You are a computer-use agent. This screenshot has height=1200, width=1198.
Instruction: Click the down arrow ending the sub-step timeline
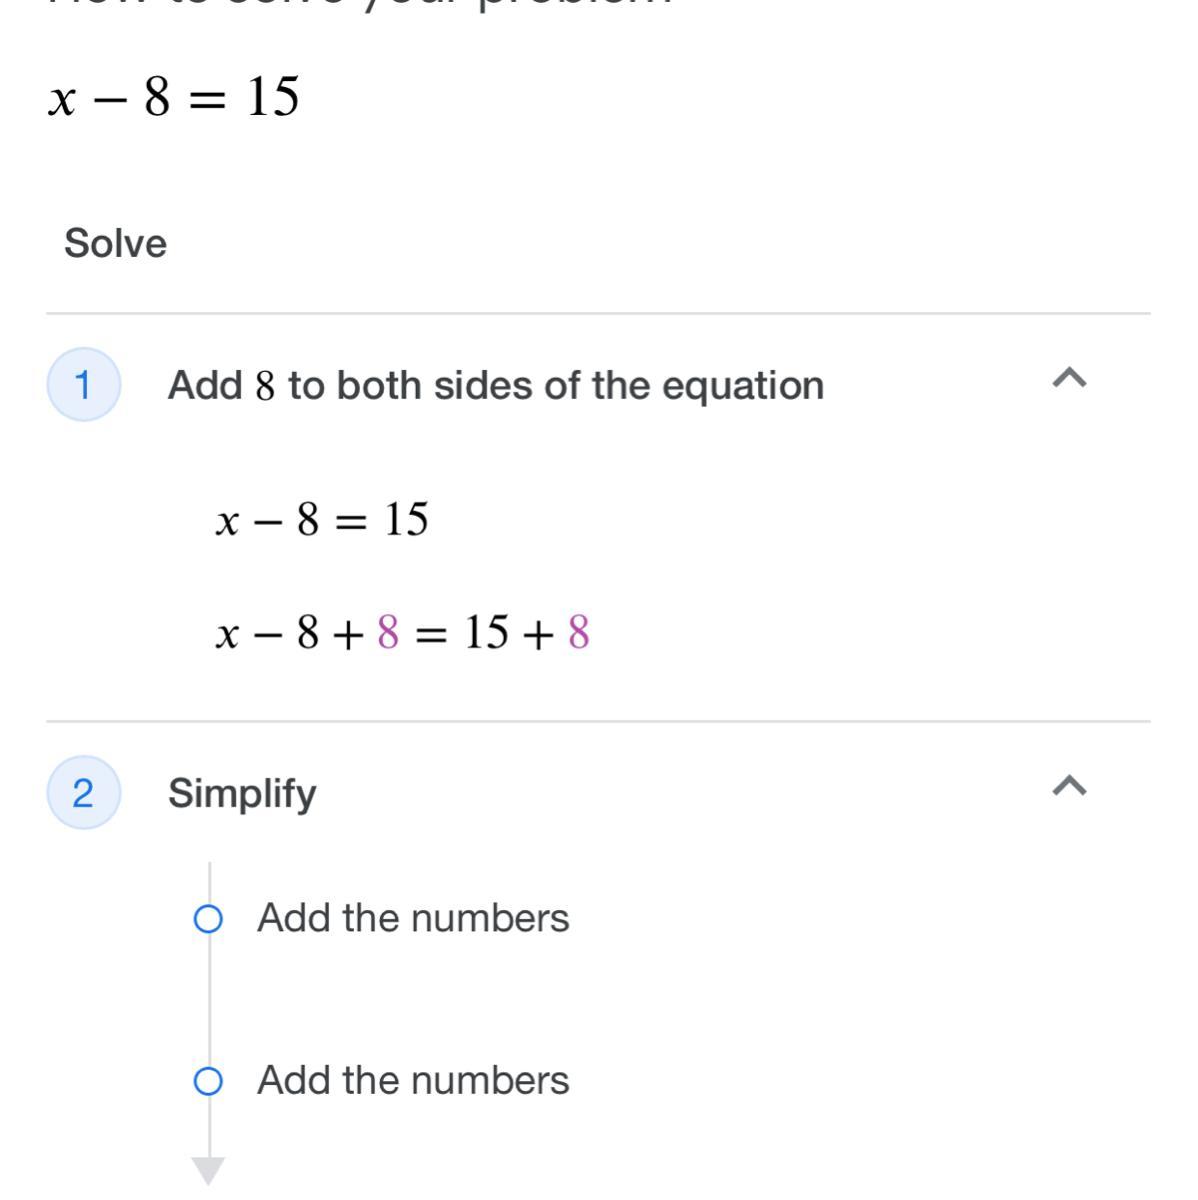pyautogui.click(x=208, y=1169)
